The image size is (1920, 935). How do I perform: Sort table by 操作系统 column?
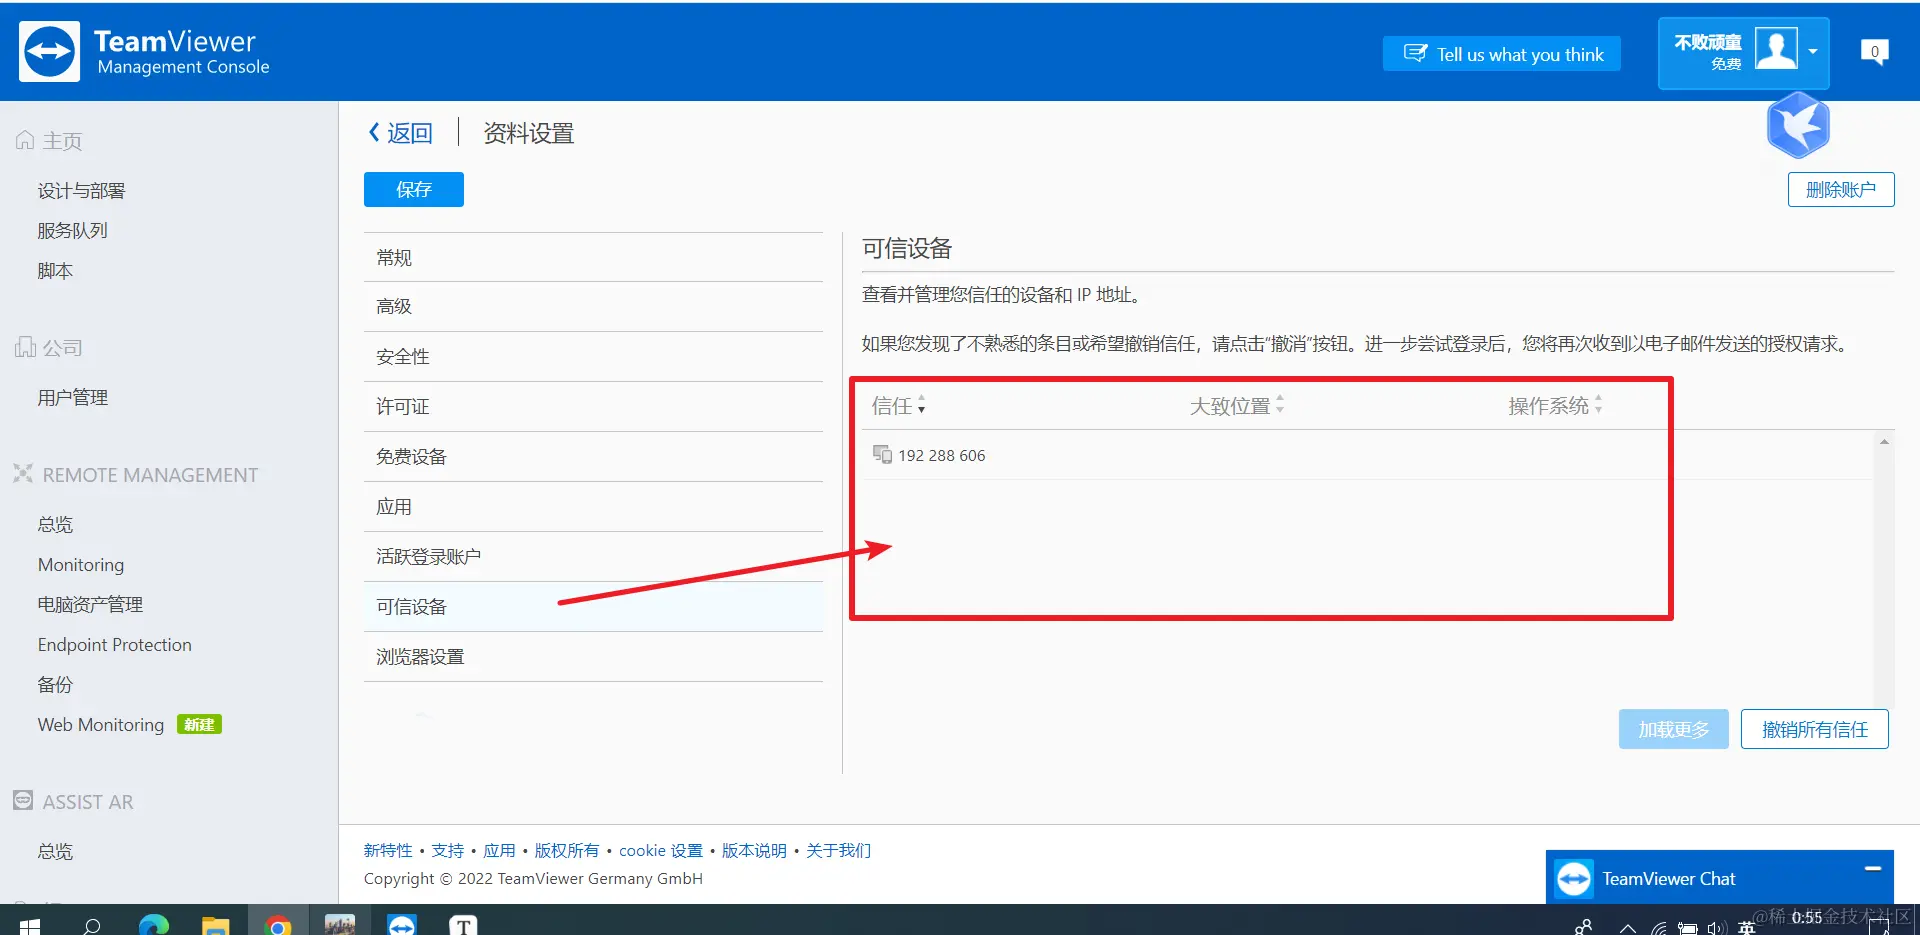pyautogui.click(x=1556, y=405)
